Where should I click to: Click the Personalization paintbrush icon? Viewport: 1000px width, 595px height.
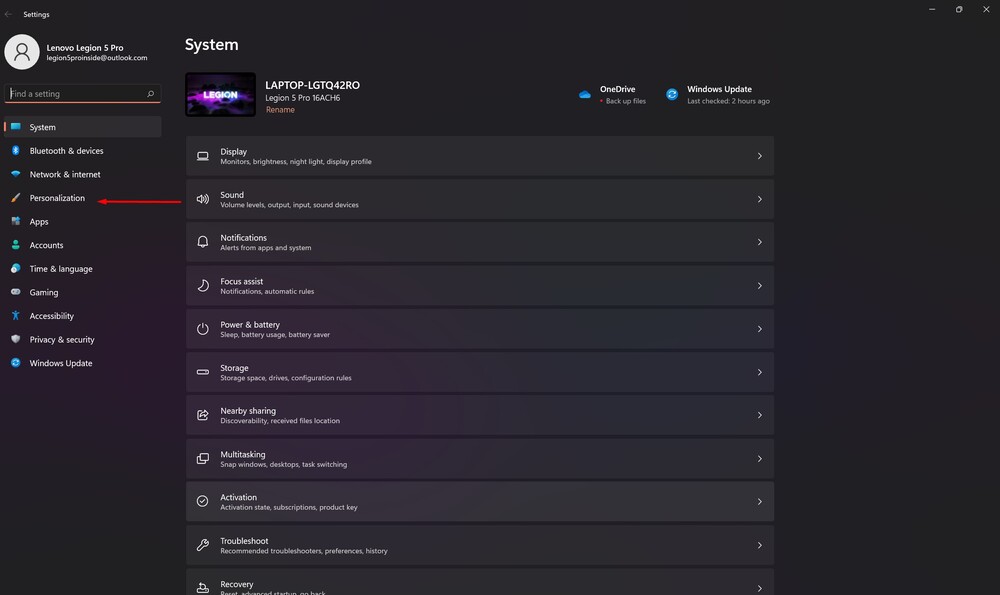tap(16, 198)
